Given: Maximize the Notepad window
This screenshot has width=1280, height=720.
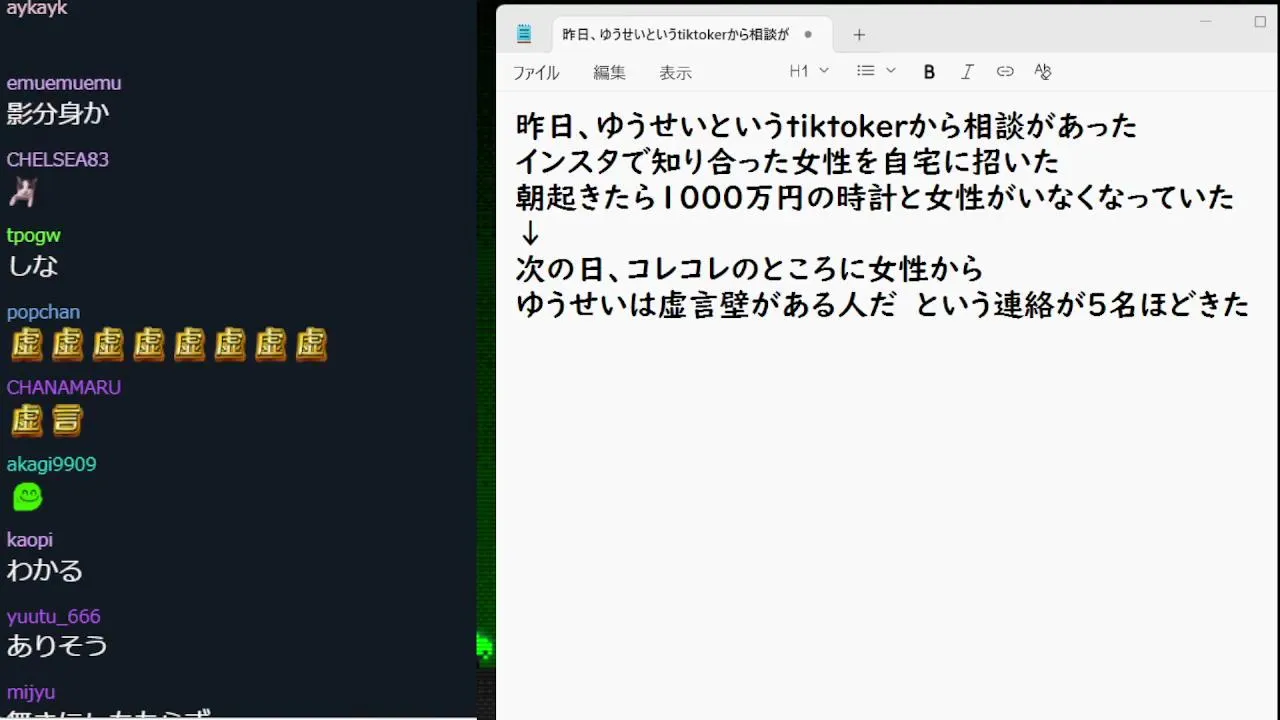Looking at the screenshot, I should 1260,21.
